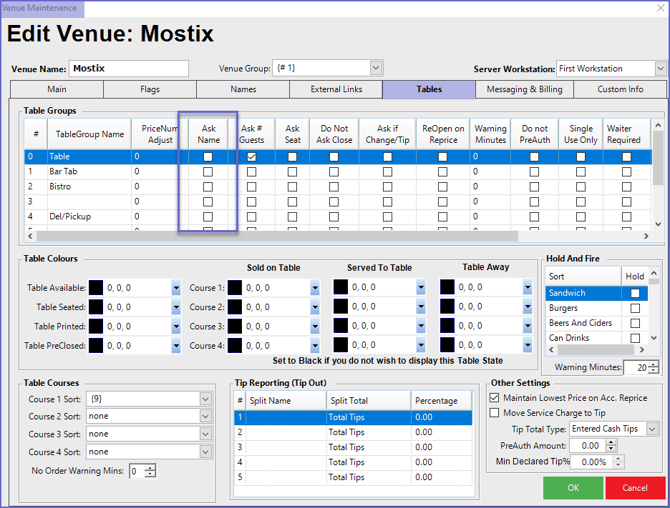Click the green OK button
670x508 pixels.
pyautogui.click(x=573, y=488)
